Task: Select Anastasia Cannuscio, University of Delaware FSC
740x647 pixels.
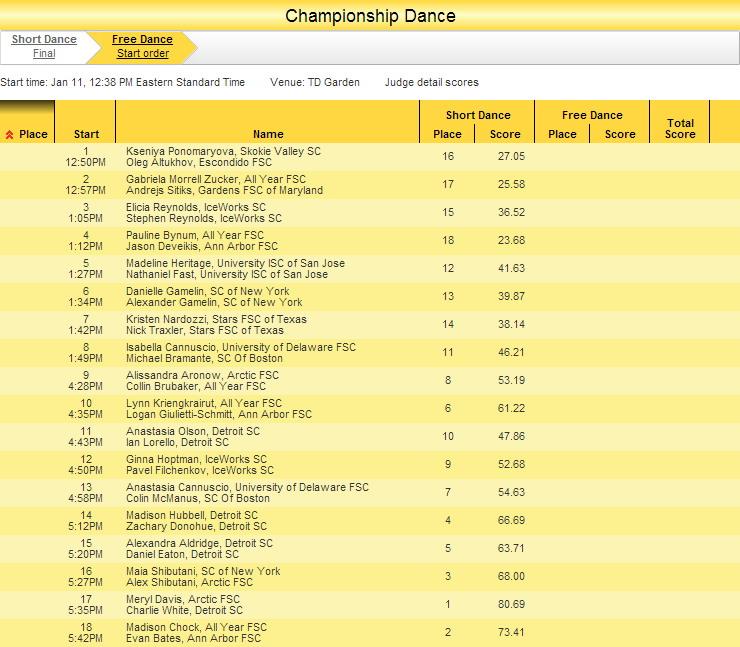Action: pyautogui.click(x=247, y=487)
